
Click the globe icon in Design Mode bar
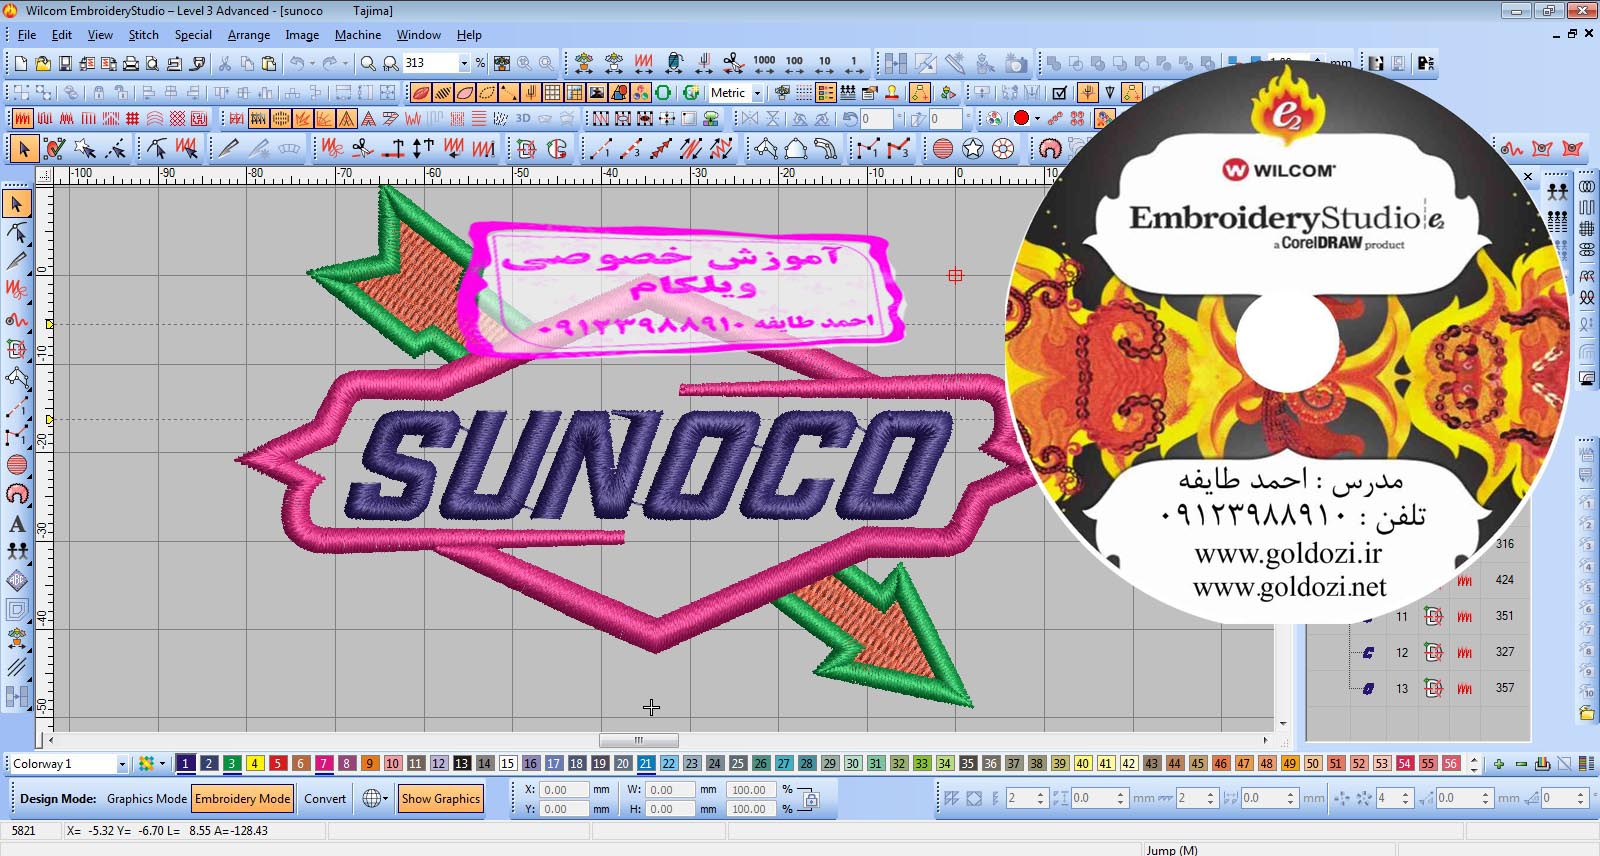click(x=371, y=799)
